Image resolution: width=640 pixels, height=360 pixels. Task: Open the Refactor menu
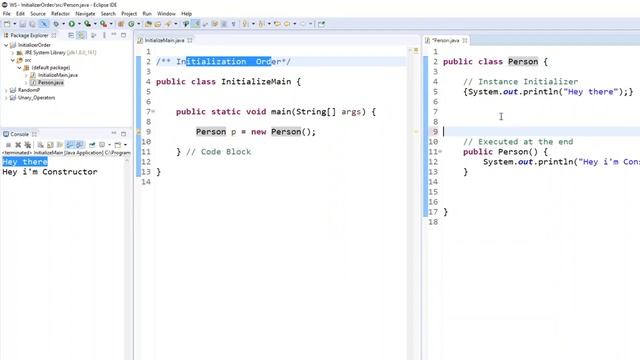coord(60,13)
